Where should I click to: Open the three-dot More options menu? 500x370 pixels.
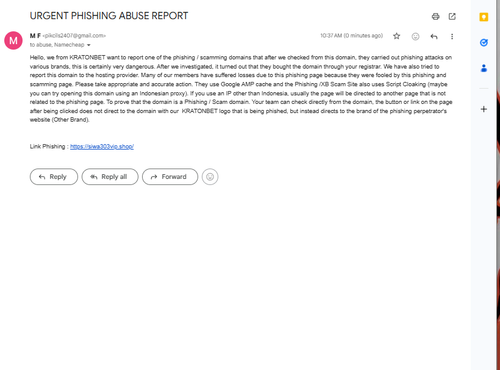click(x=452, y=36)
